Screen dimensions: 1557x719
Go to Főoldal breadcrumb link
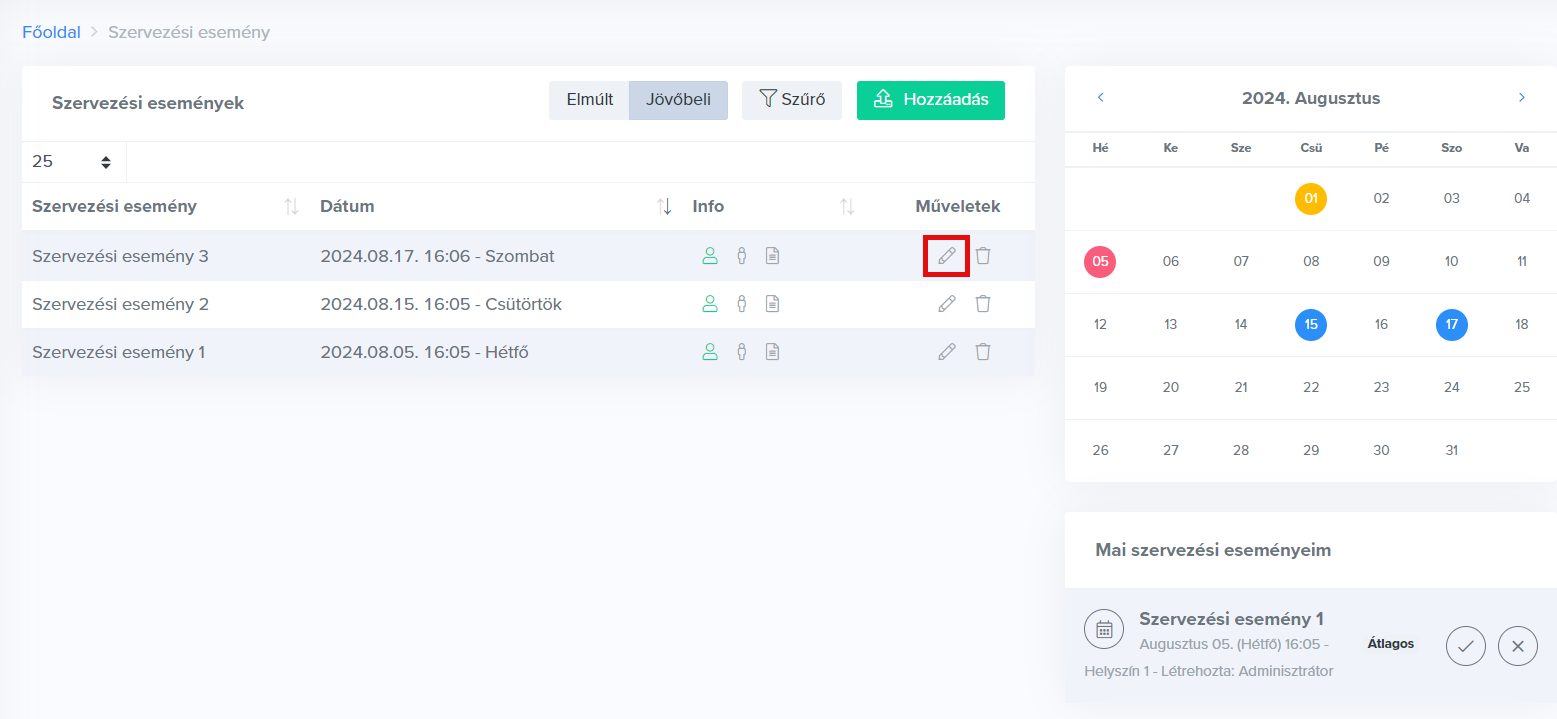51,32
